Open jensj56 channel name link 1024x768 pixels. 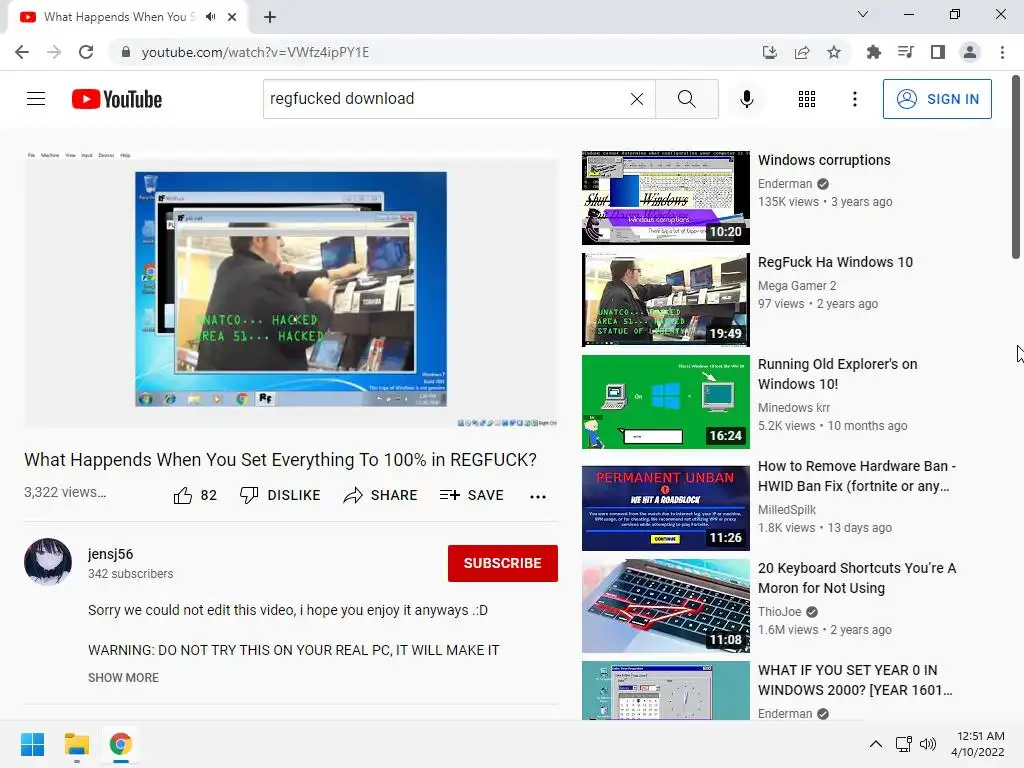coord(110,554)
